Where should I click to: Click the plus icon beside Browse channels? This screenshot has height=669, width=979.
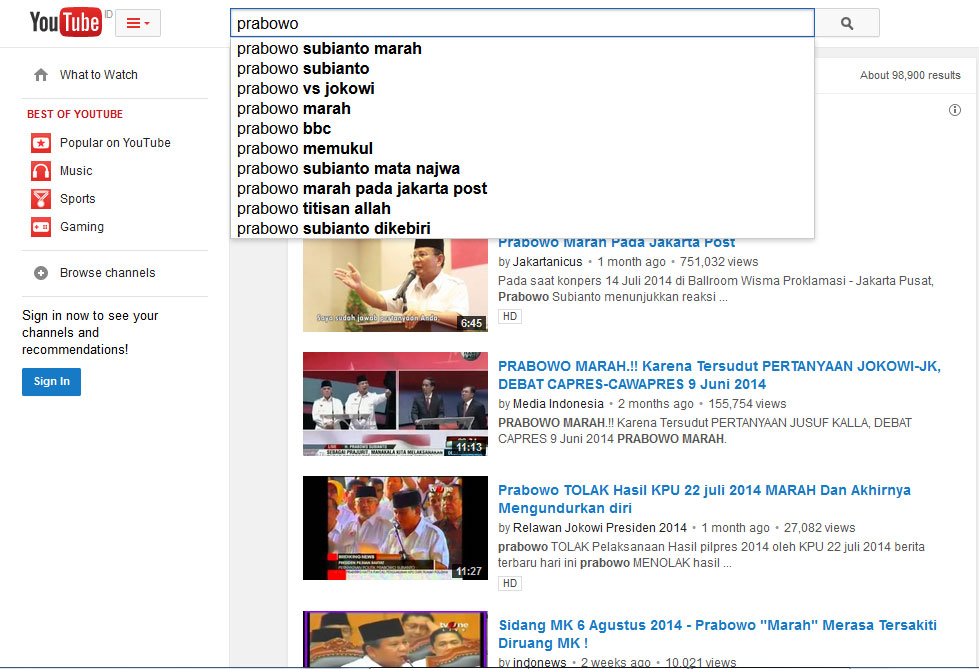41,273
